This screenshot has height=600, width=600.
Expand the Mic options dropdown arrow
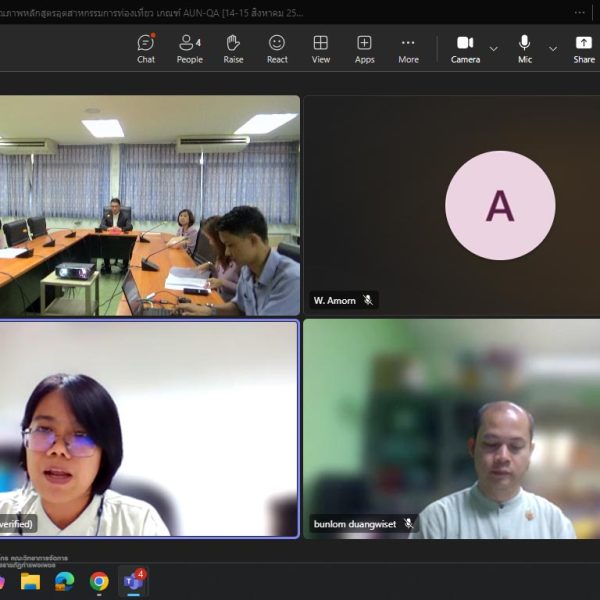[553, 48]
